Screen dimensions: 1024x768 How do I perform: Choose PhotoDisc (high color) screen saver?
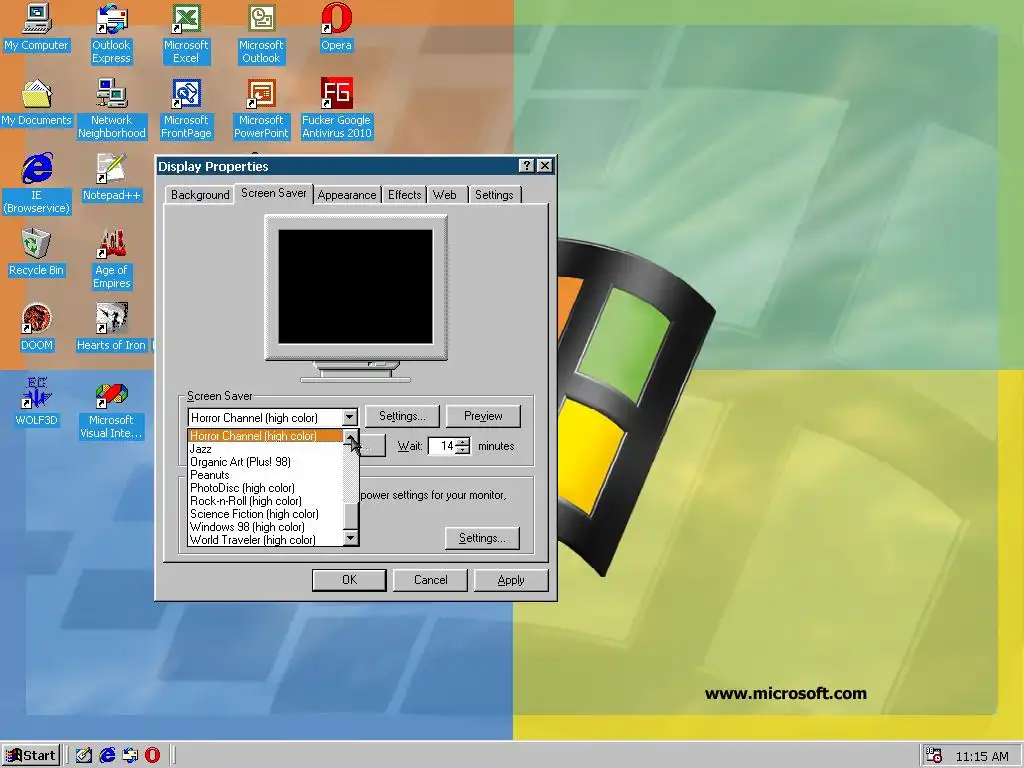pyautogui.click(x=265, y=488)
